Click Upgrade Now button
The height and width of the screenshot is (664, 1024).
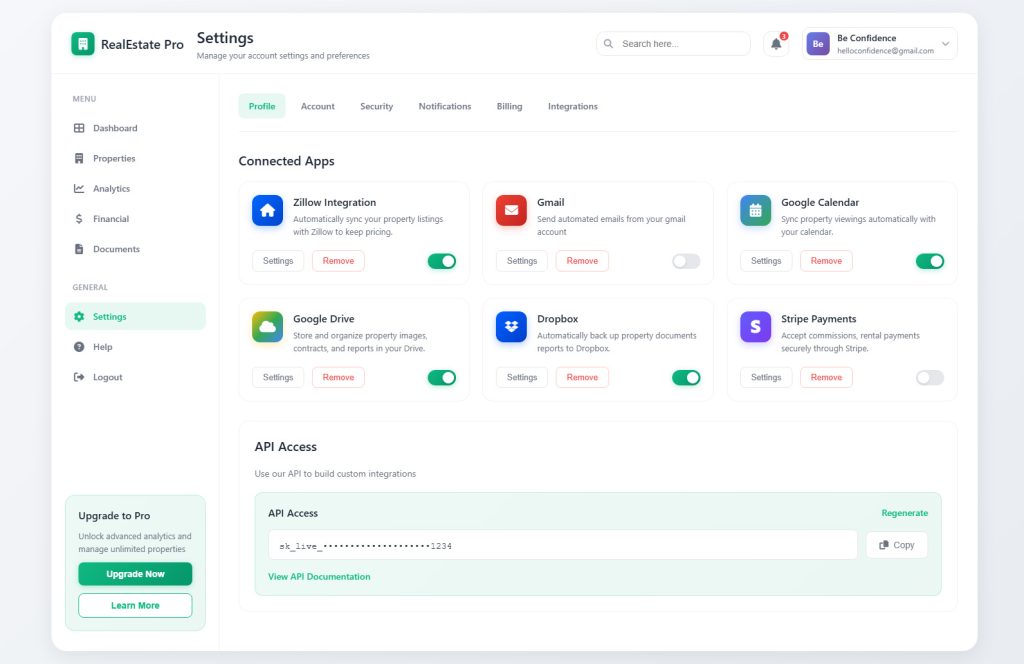[135, 574]
